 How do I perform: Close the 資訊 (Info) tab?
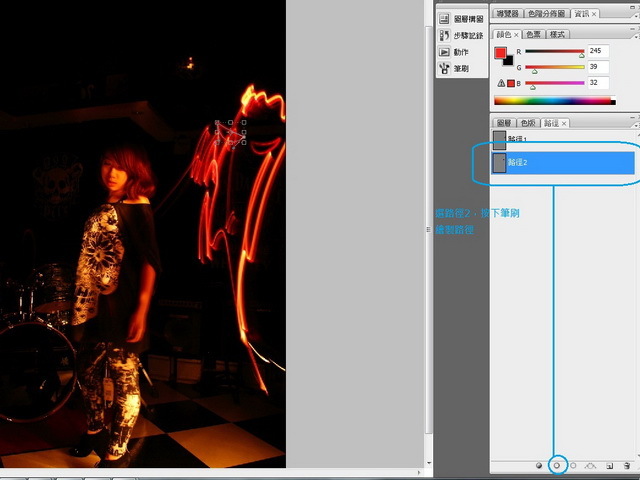[594, 14]
